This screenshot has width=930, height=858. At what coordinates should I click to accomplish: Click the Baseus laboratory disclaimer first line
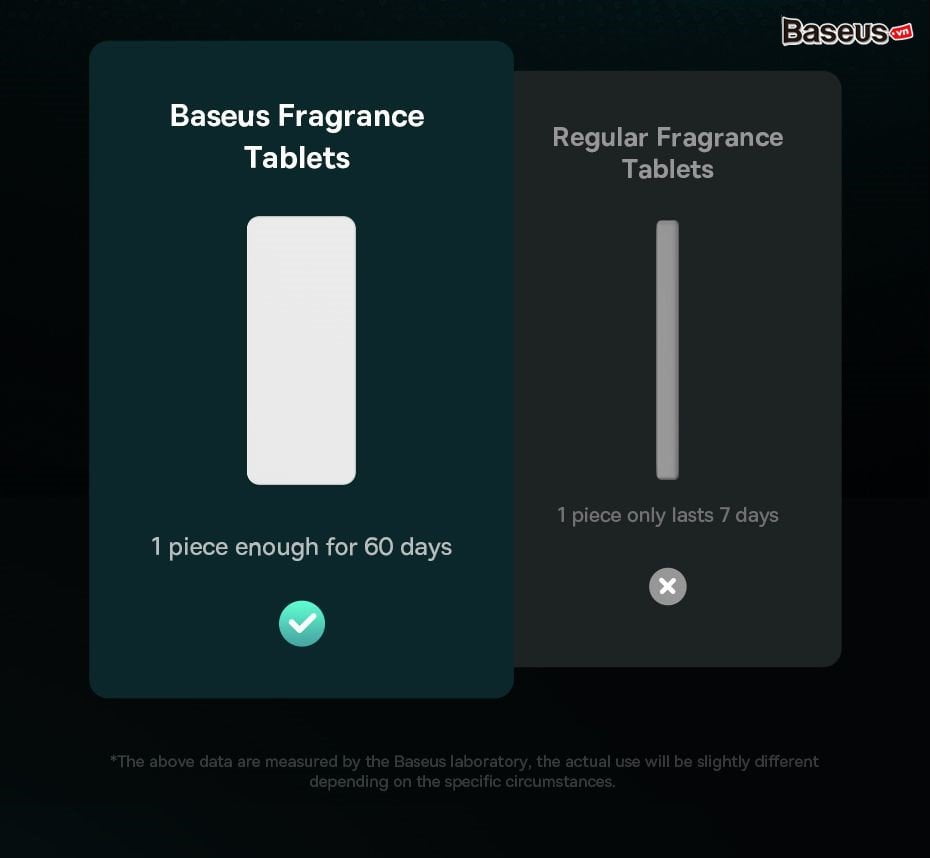point(464,761)
